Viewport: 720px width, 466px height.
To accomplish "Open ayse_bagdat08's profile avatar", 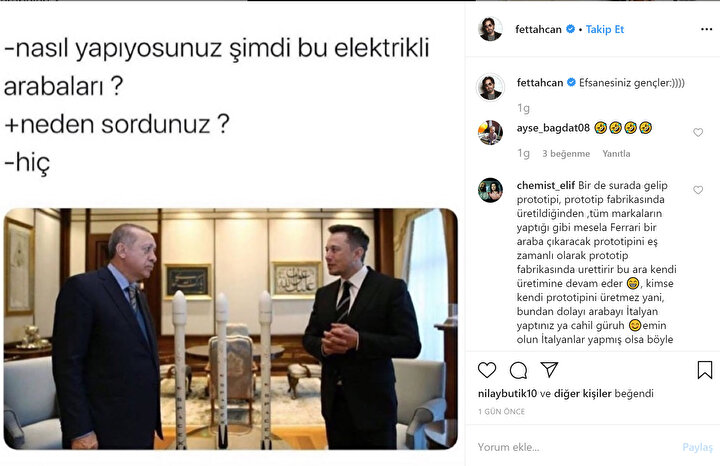I will point(490,132).
